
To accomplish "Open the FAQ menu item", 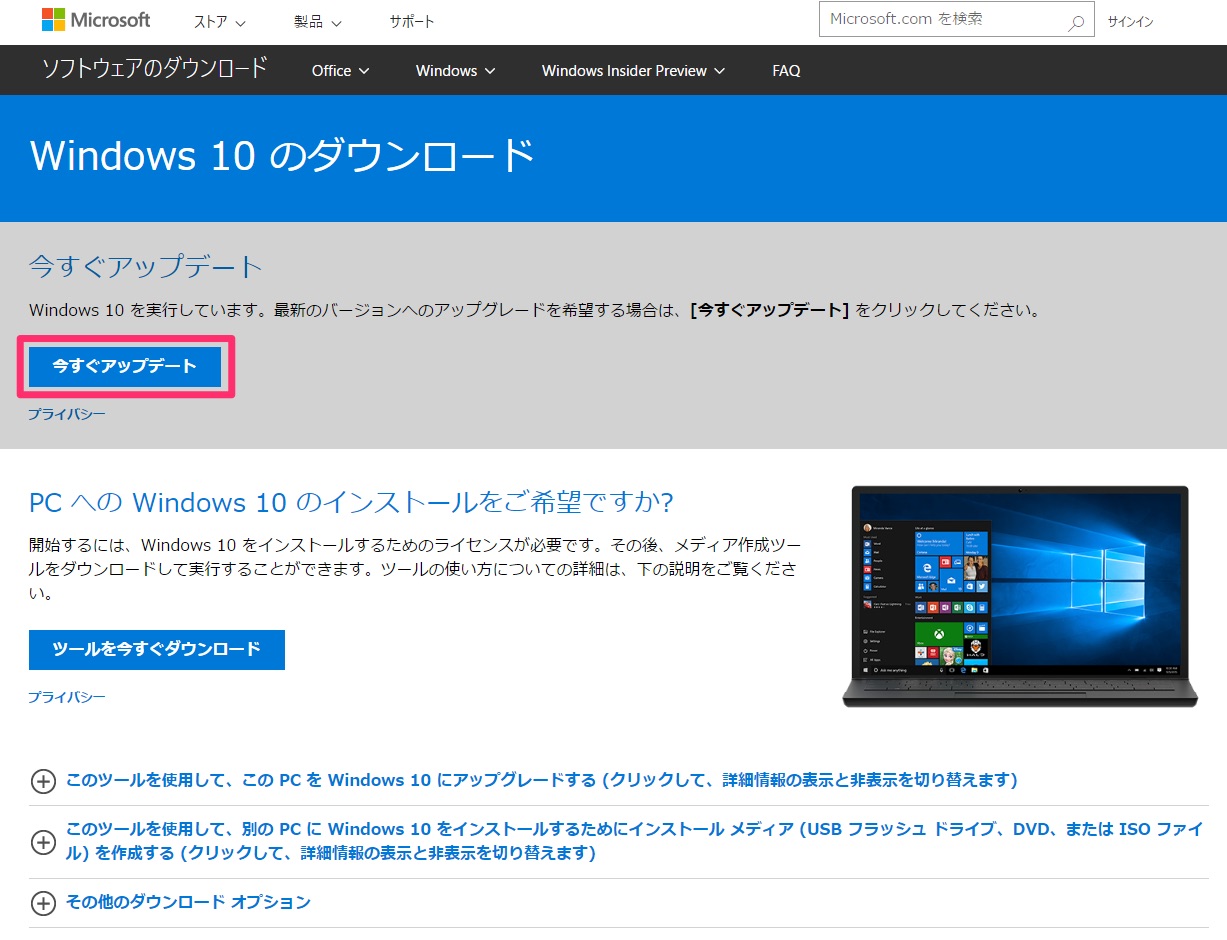I will [x=786, y=71].
